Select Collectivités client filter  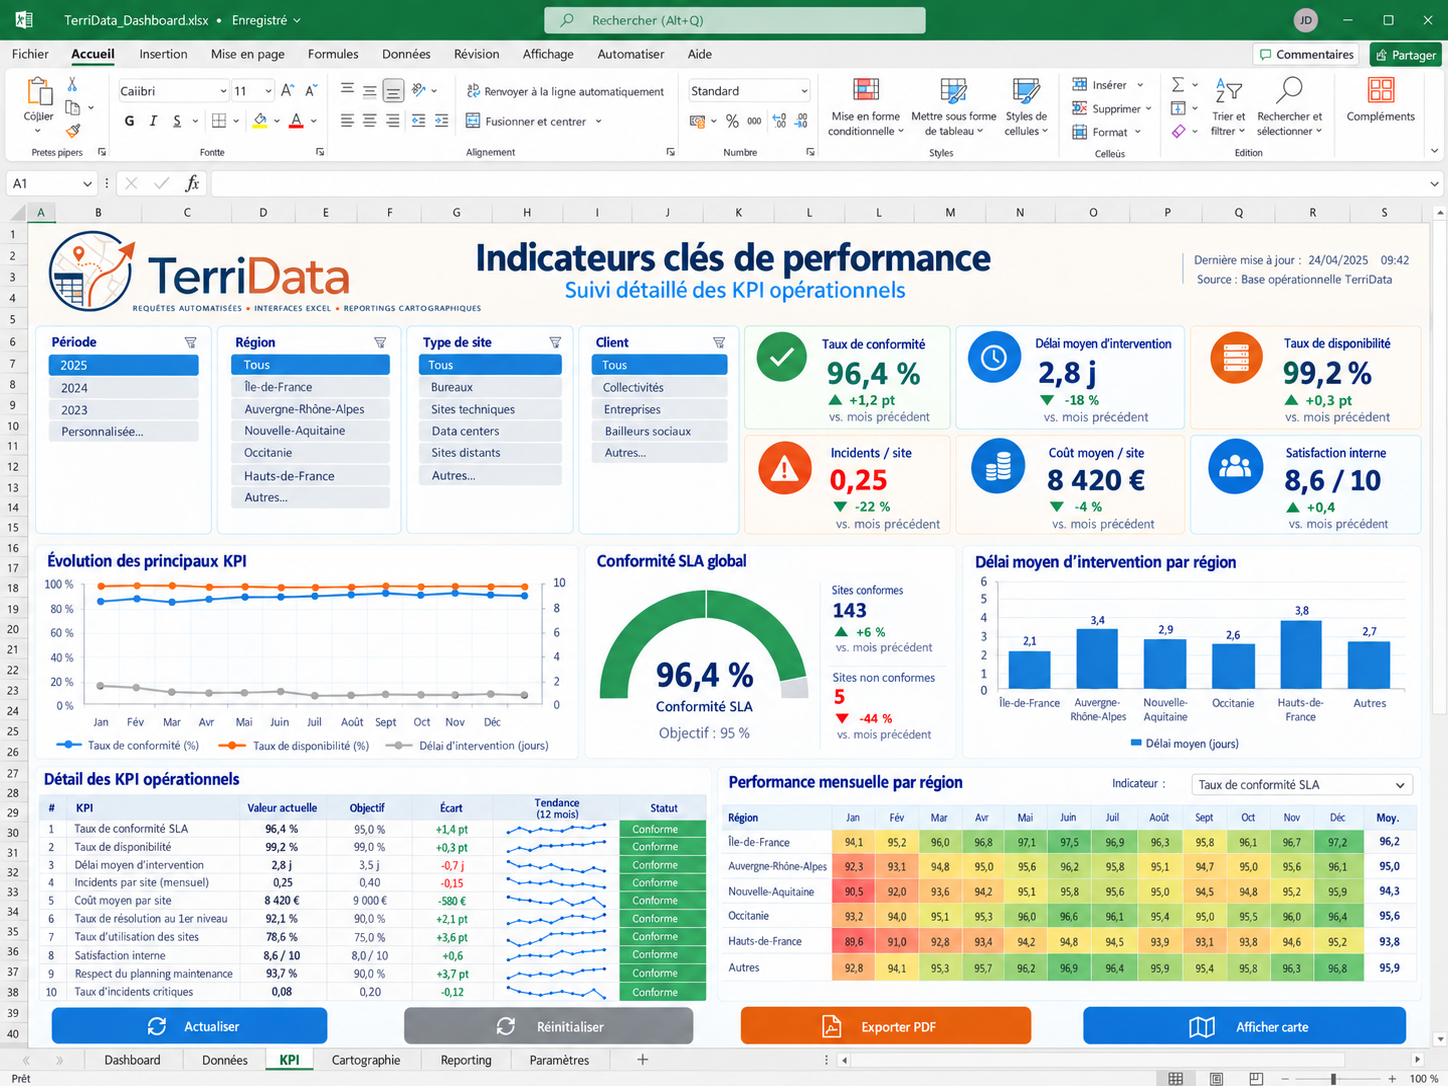tap(659, 387)
